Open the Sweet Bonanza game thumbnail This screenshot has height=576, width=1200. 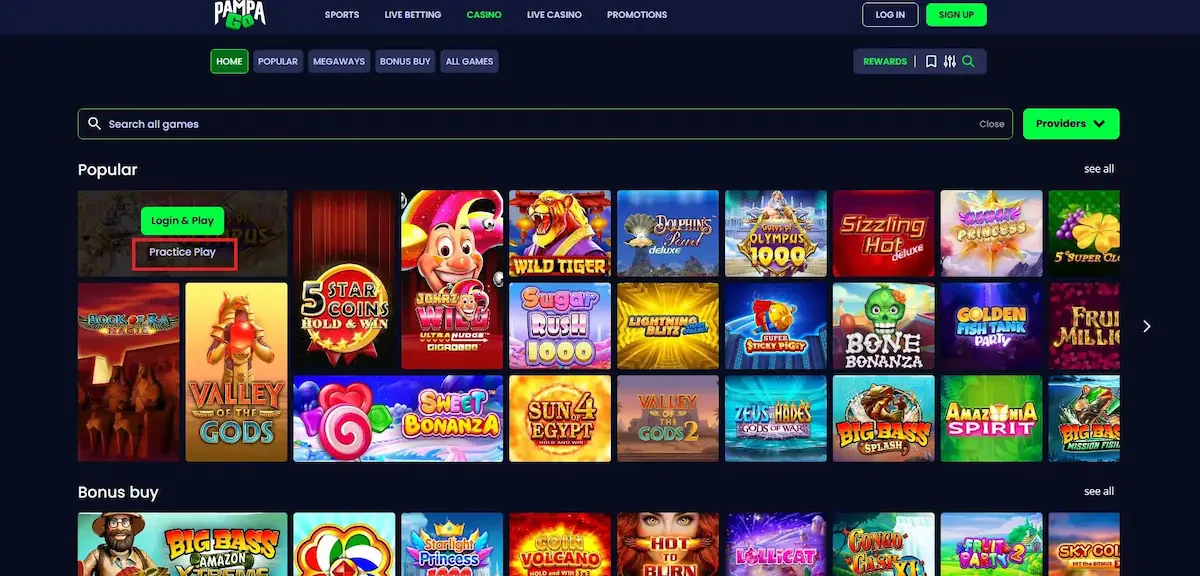(398, 419)
